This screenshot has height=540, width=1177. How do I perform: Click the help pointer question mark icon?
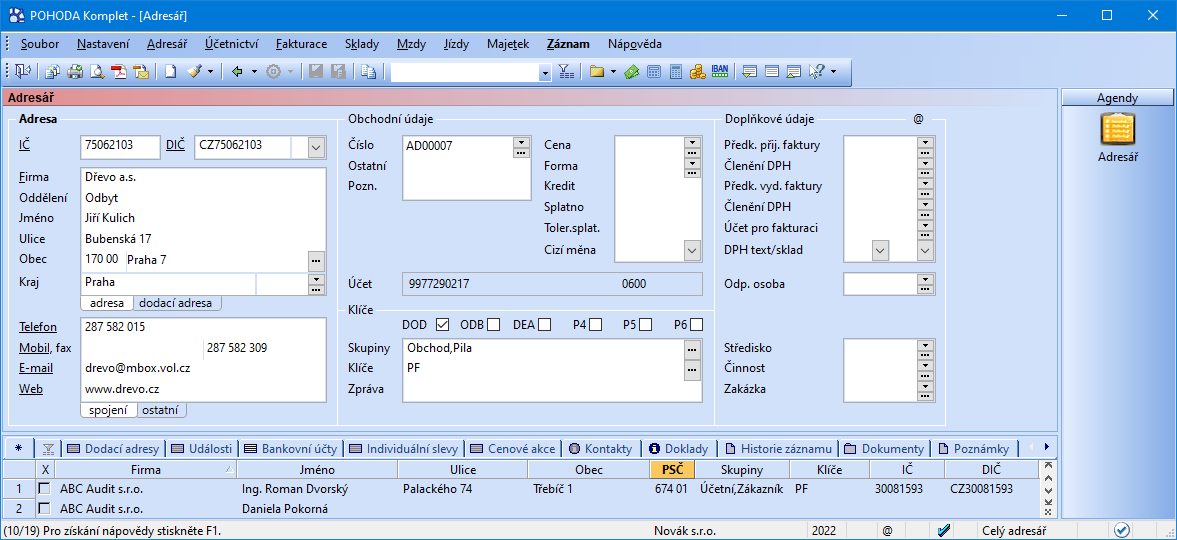click(816, 71)
